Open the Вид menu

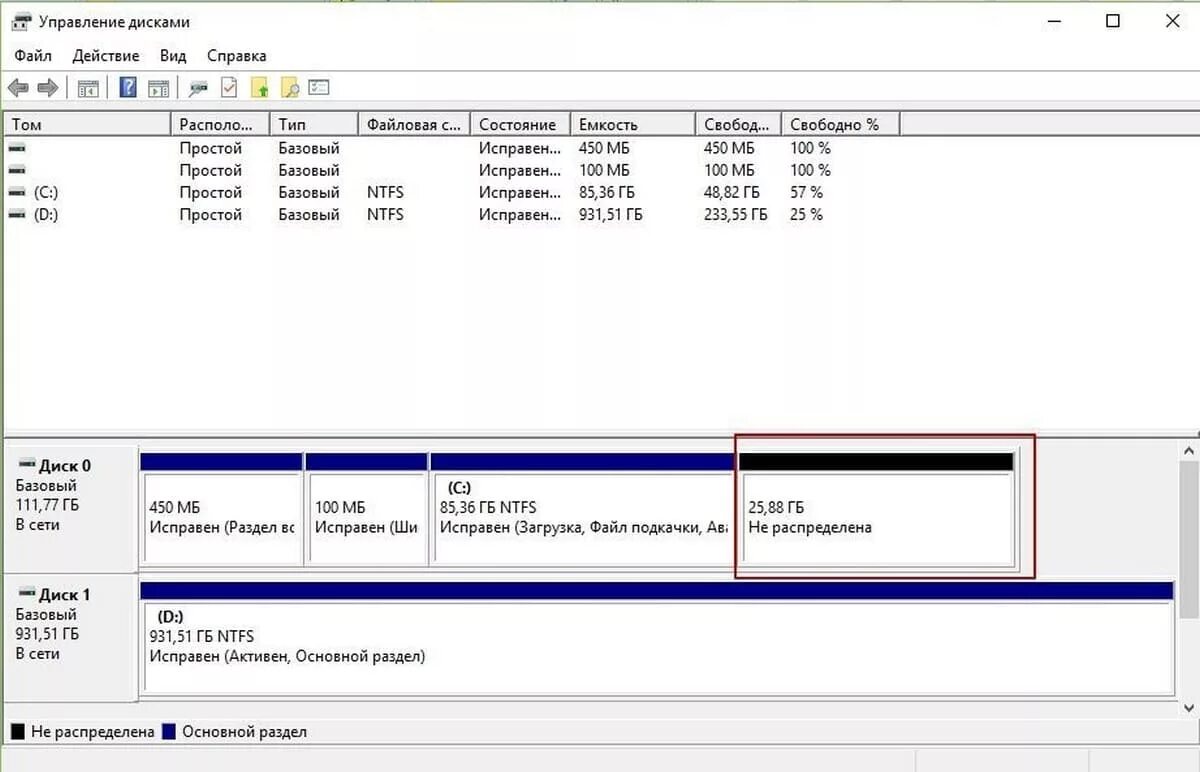point(173,56)
